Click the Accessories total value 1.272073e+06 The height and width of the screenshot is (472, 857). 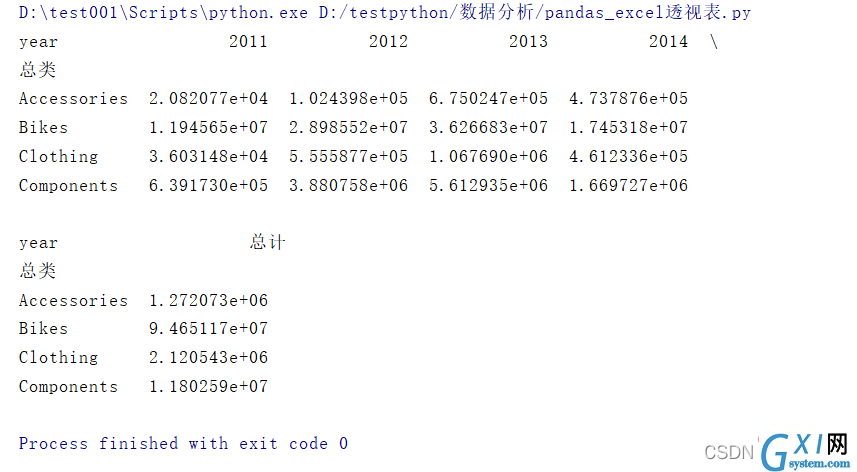point(208,300)
